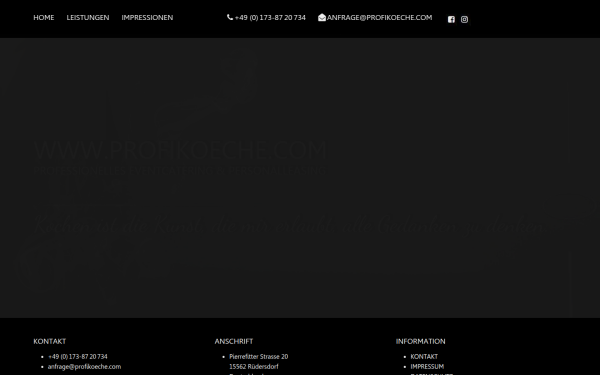Click footer phone number under KONTAKT

[78, 357]
